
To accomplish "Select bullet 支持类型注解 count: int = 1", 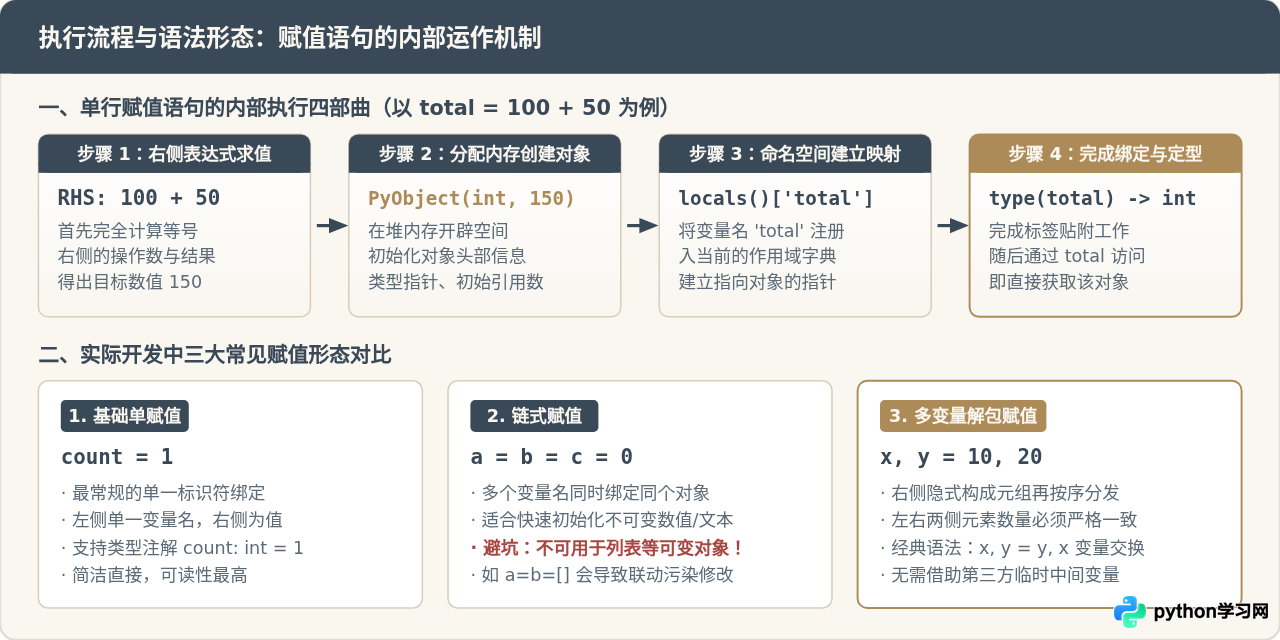I will point(182,548).
